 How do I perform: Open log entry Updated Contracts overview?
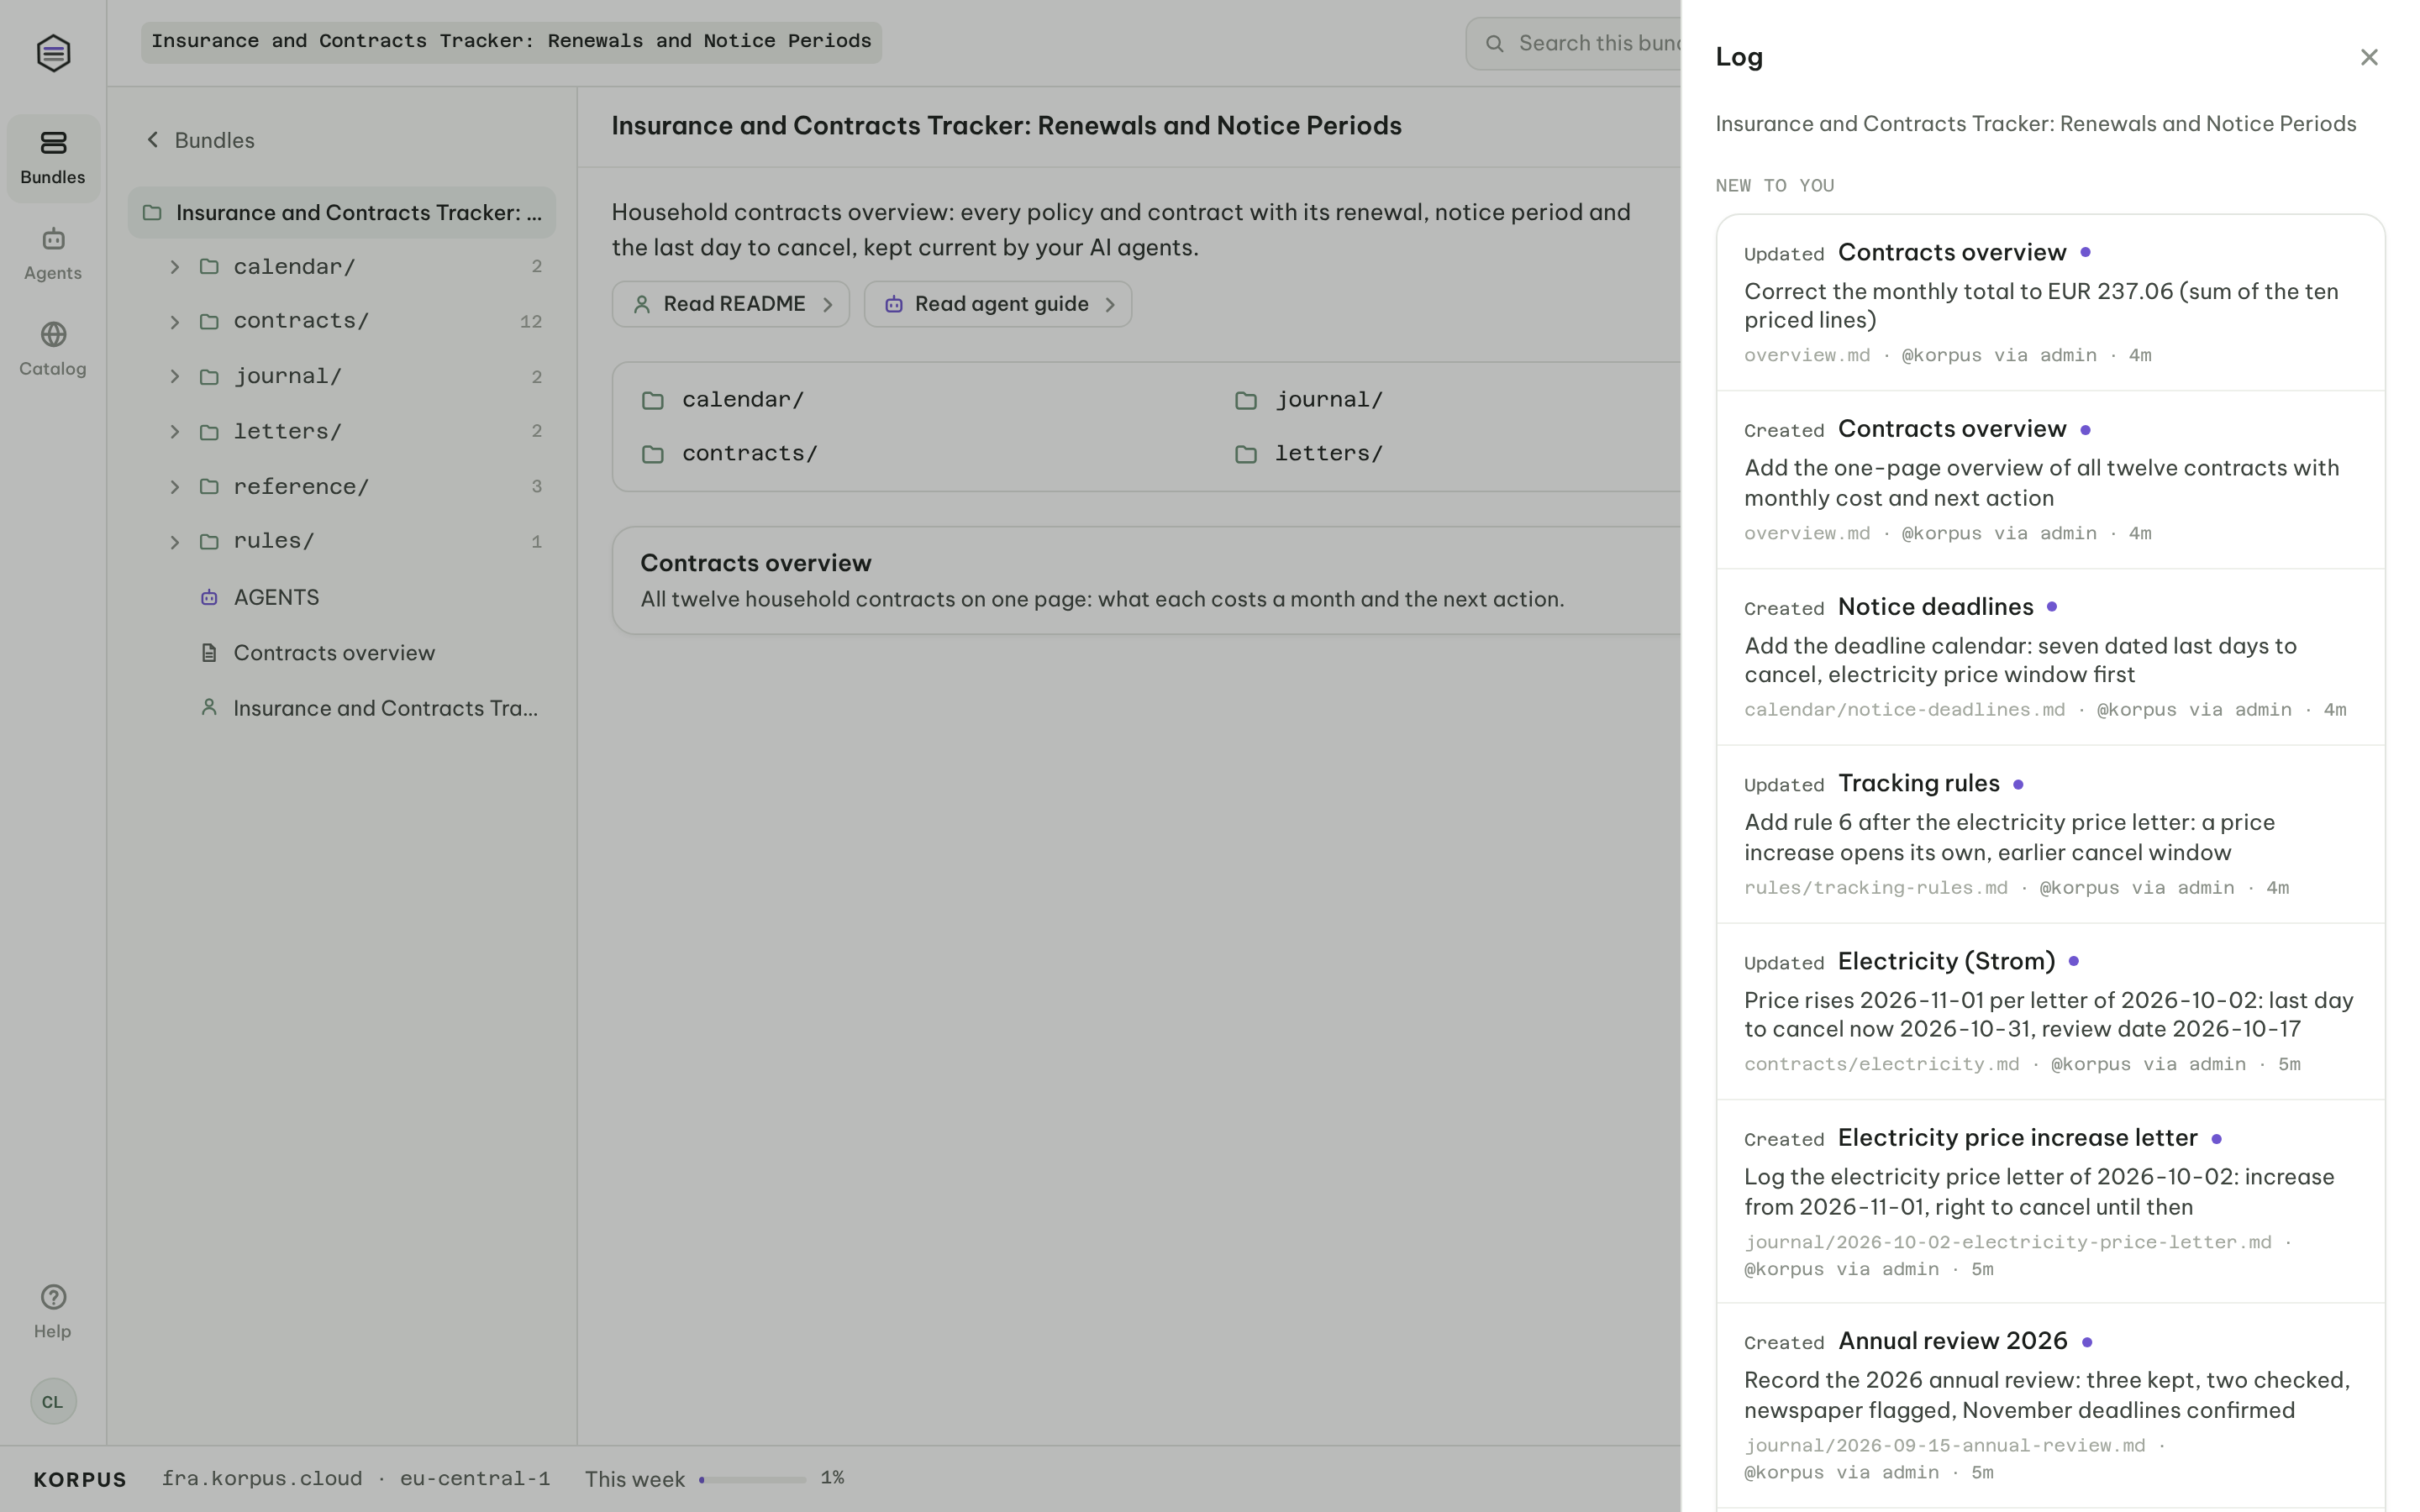(2050, 303)
